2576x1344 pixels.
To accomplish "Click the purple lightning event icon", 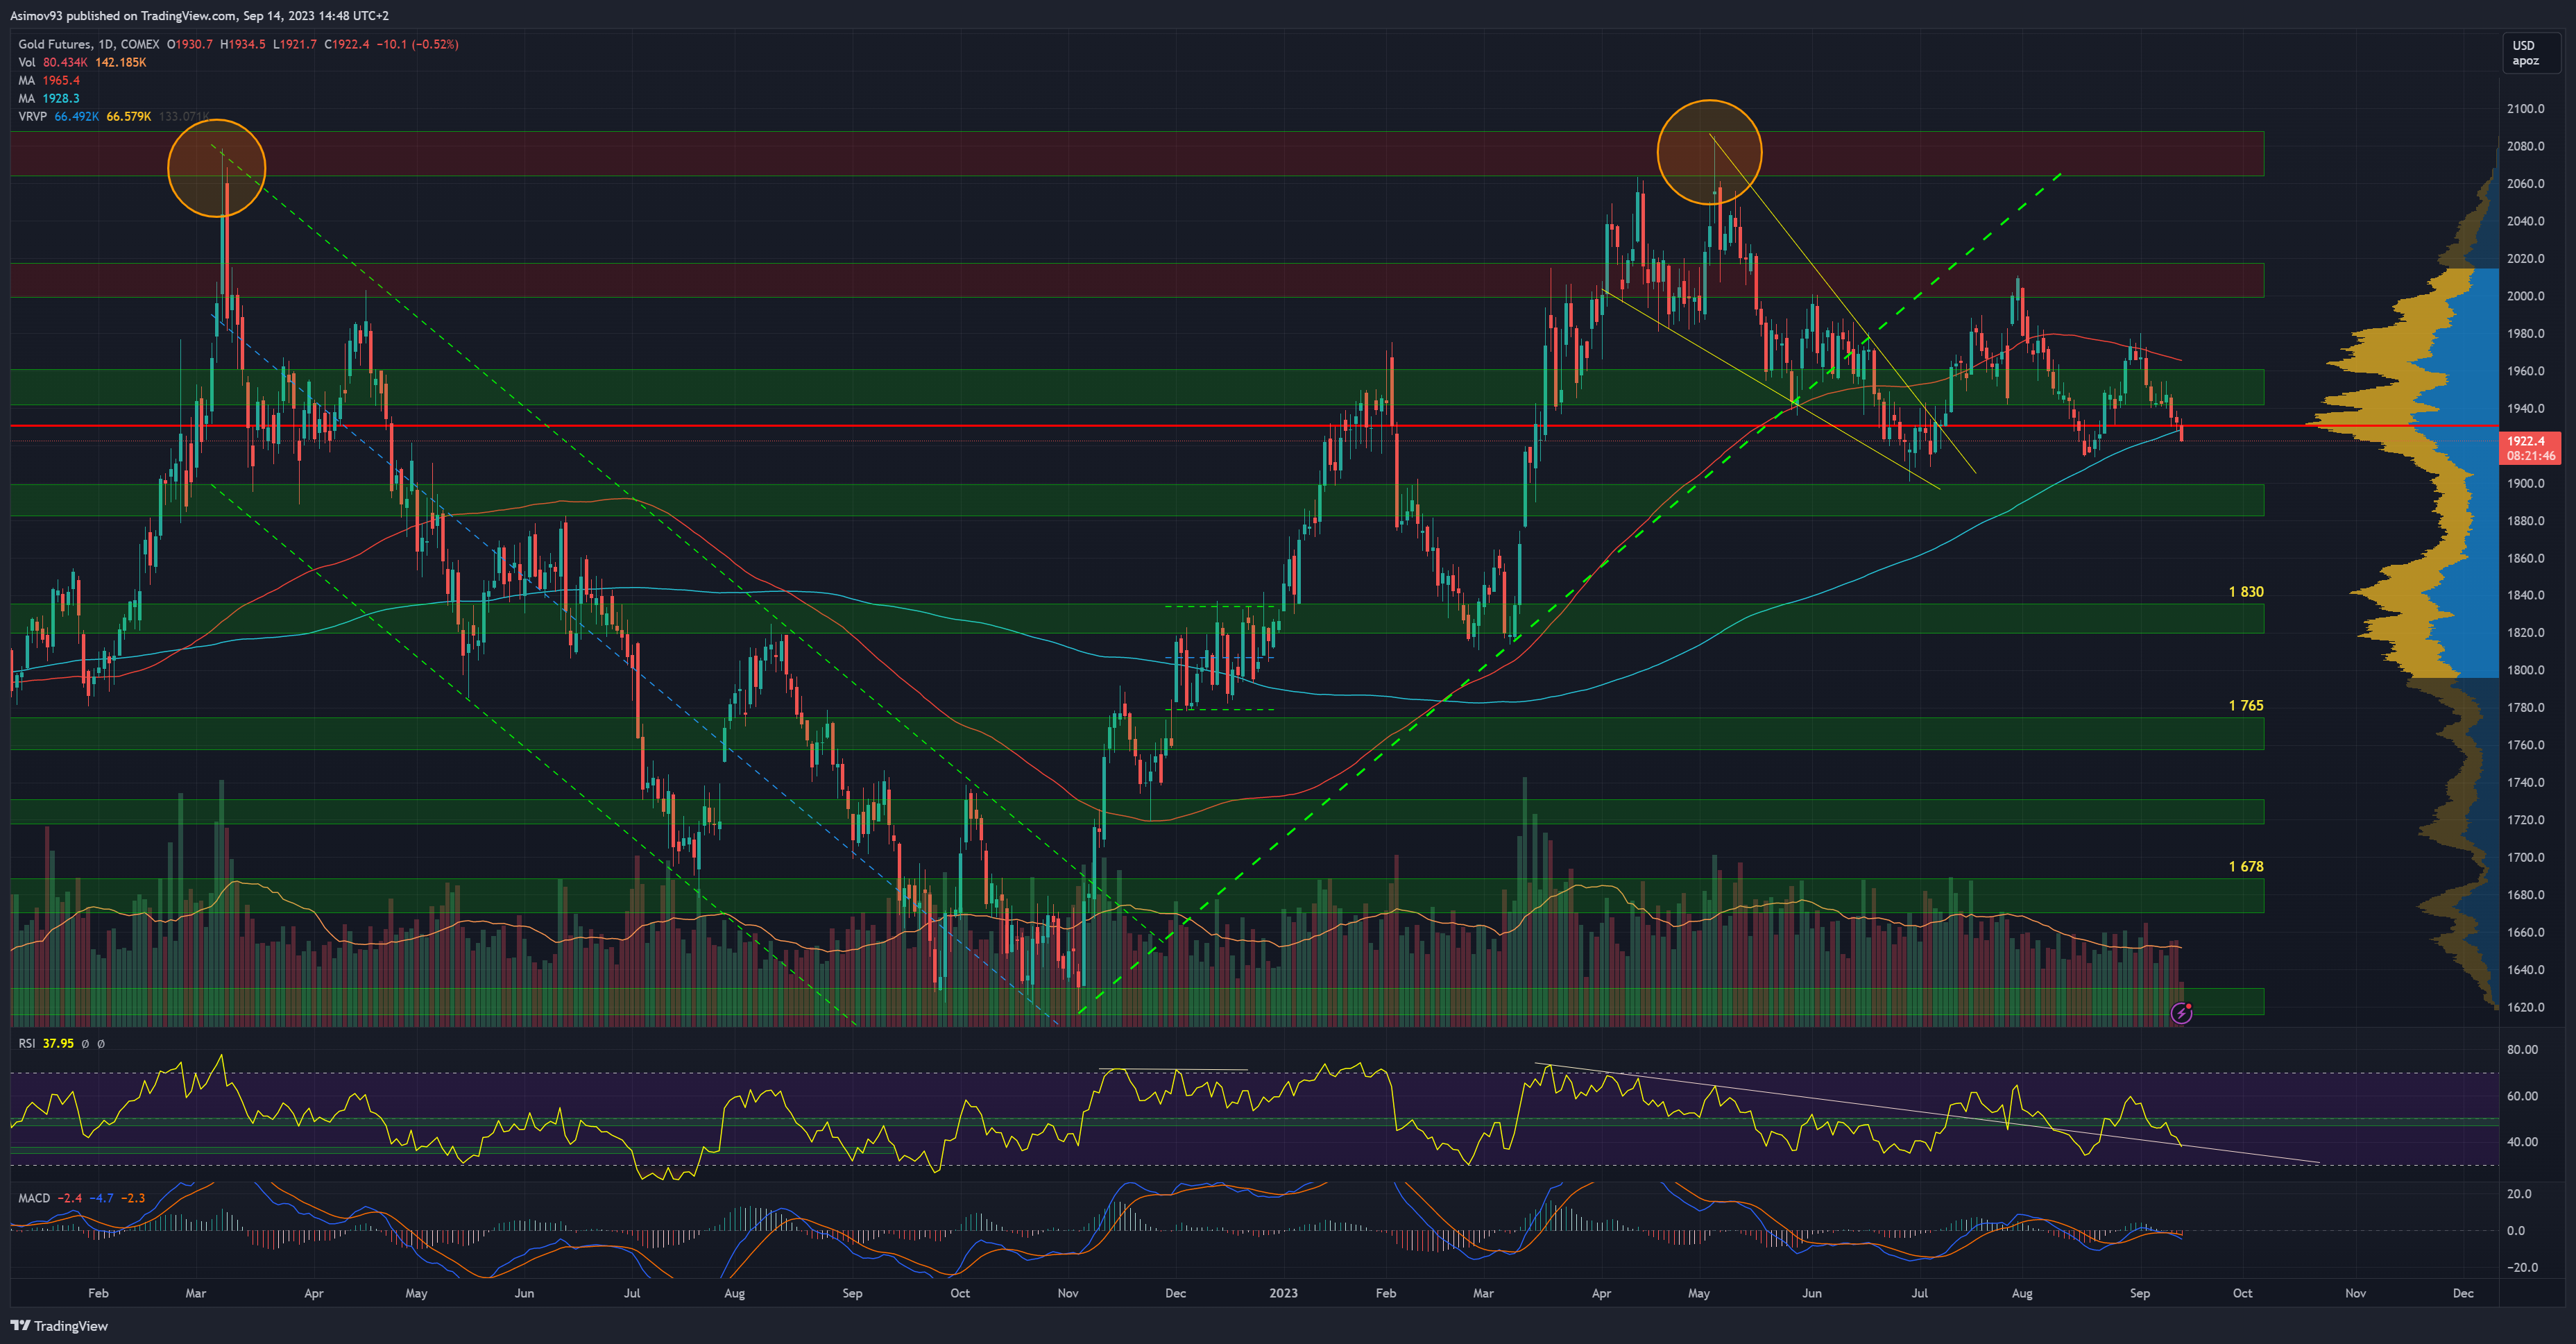I will click(x=2181, y=1013).
